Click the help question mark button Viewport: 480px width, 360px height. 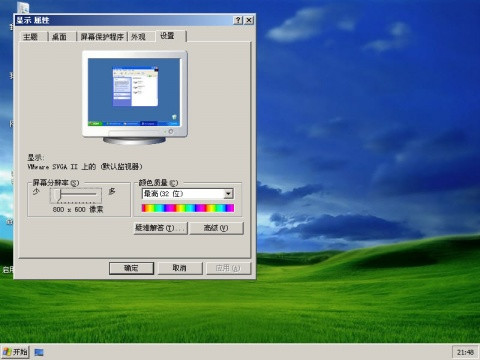point(238,20)
